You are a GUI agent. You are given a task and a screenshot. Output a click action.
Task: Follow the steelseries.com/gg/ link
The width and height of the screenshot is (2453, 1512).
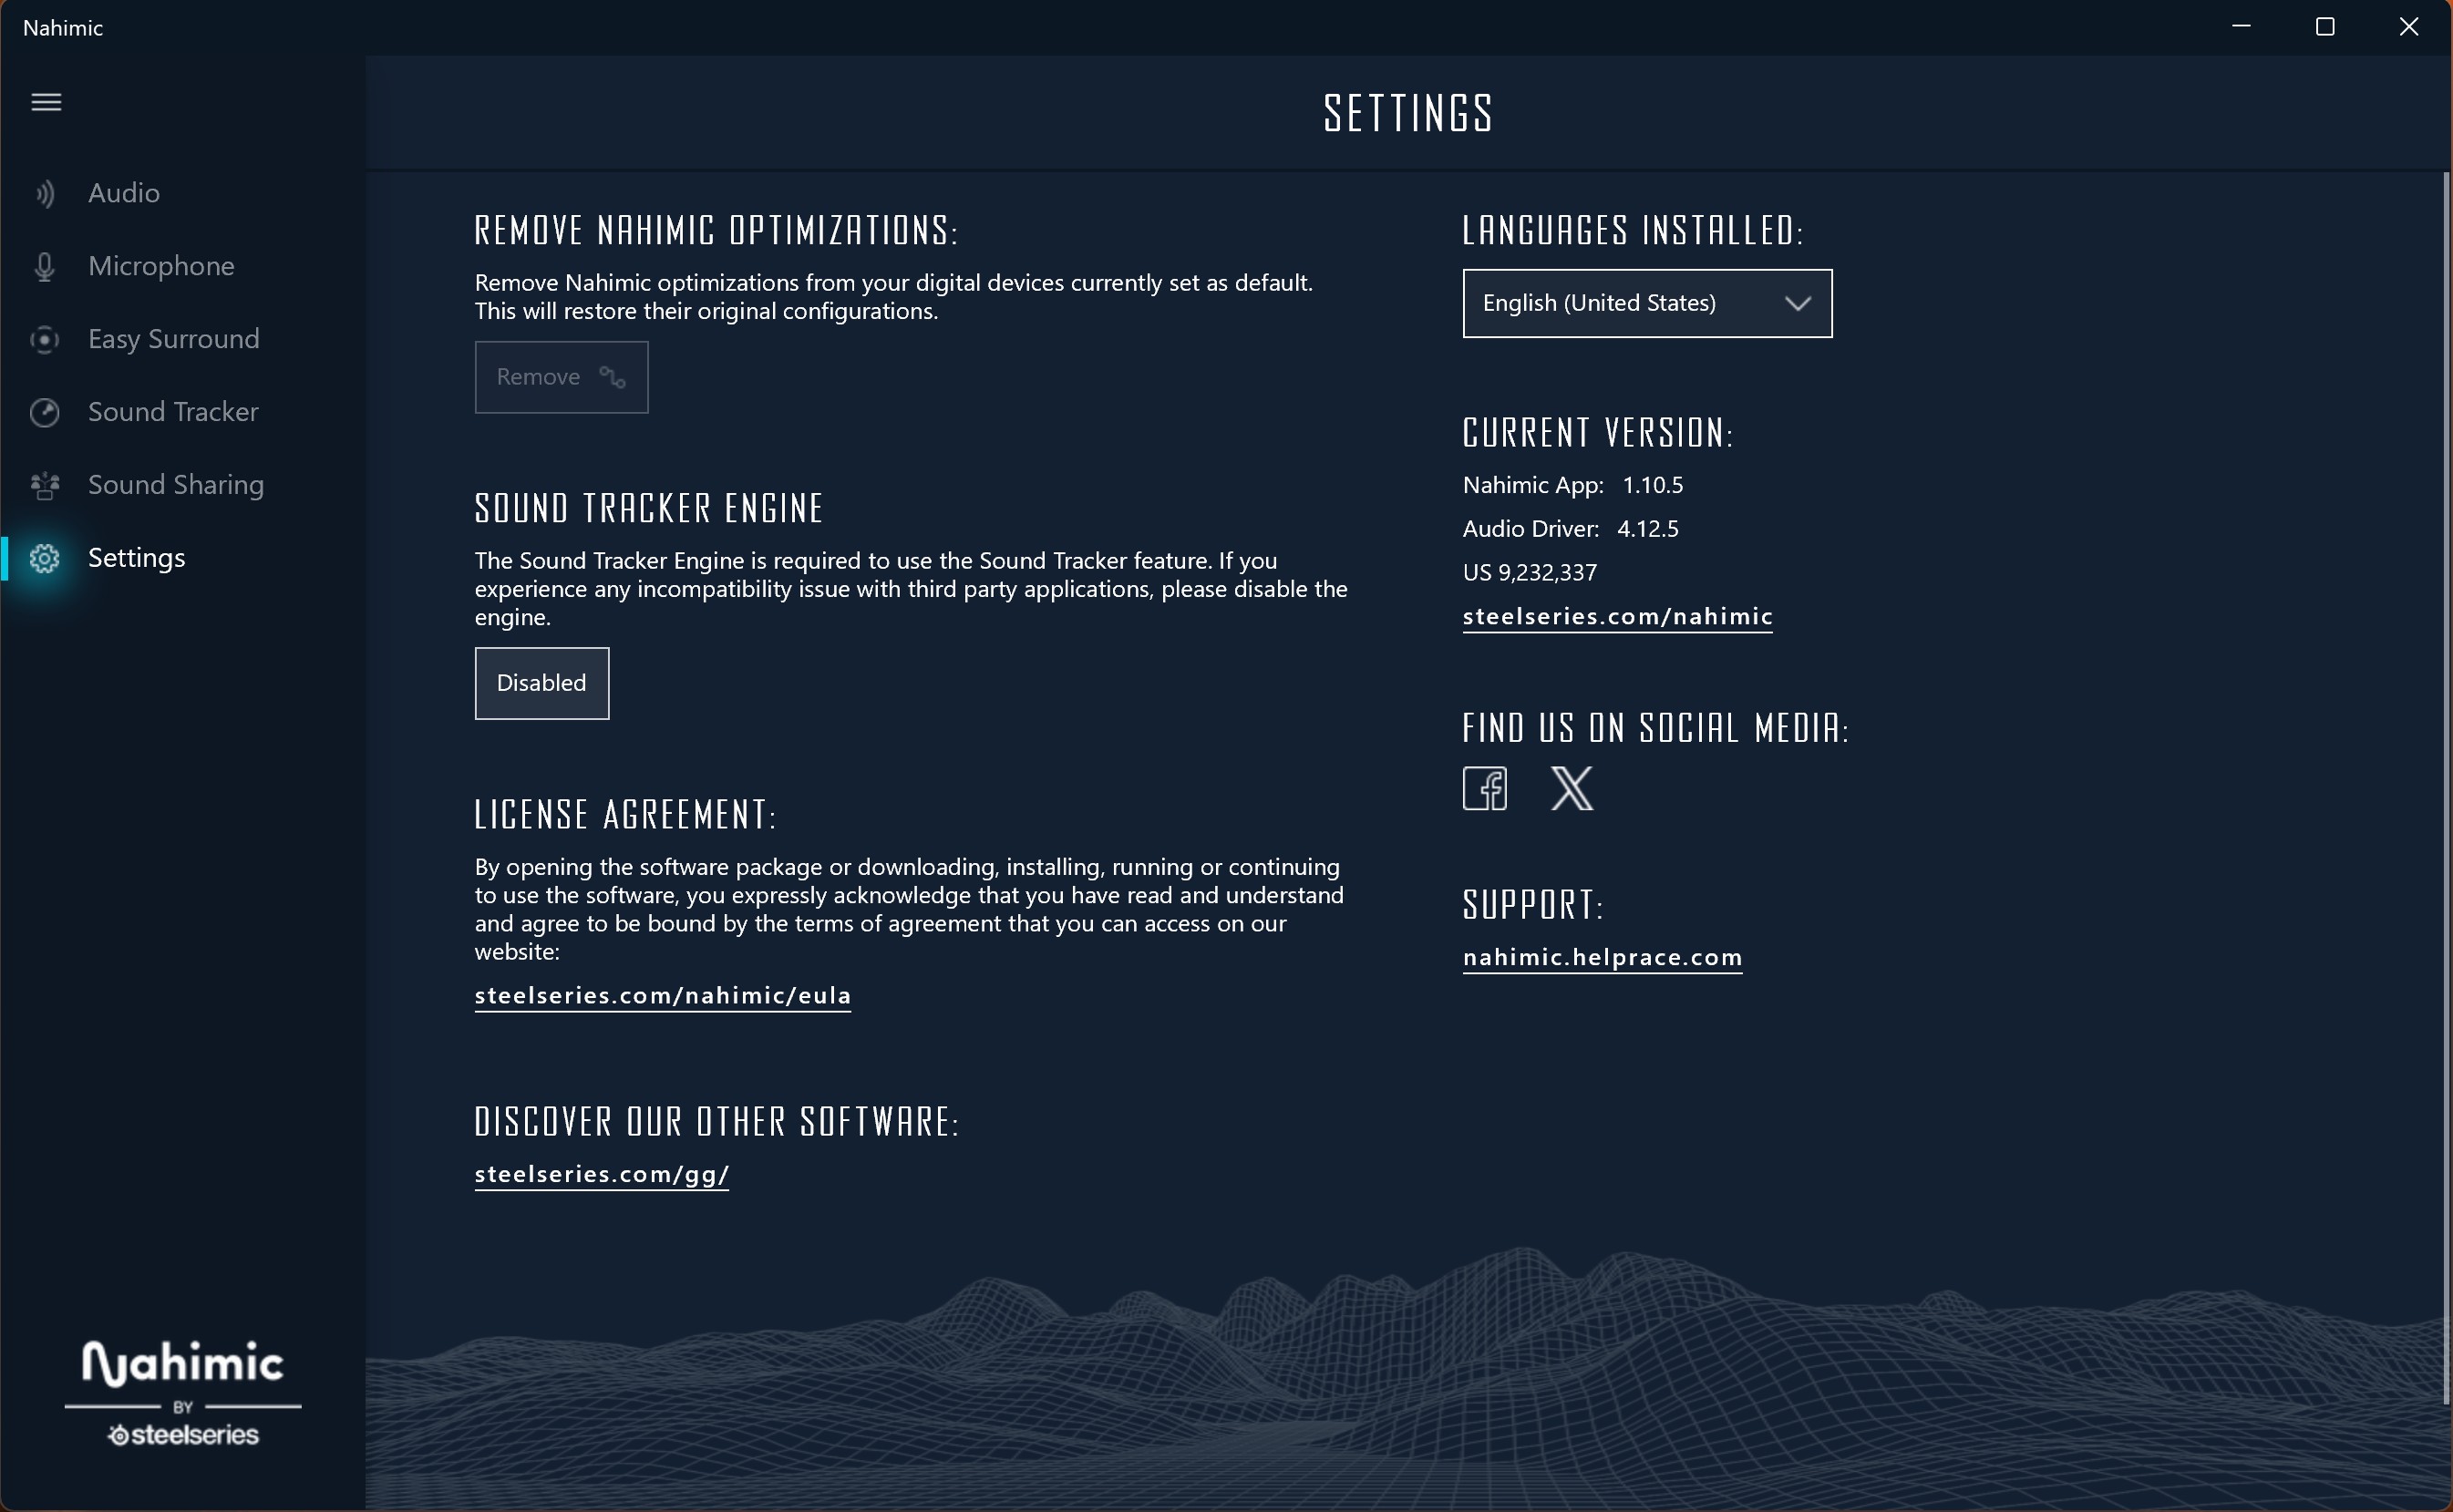tap(601, 1173)
